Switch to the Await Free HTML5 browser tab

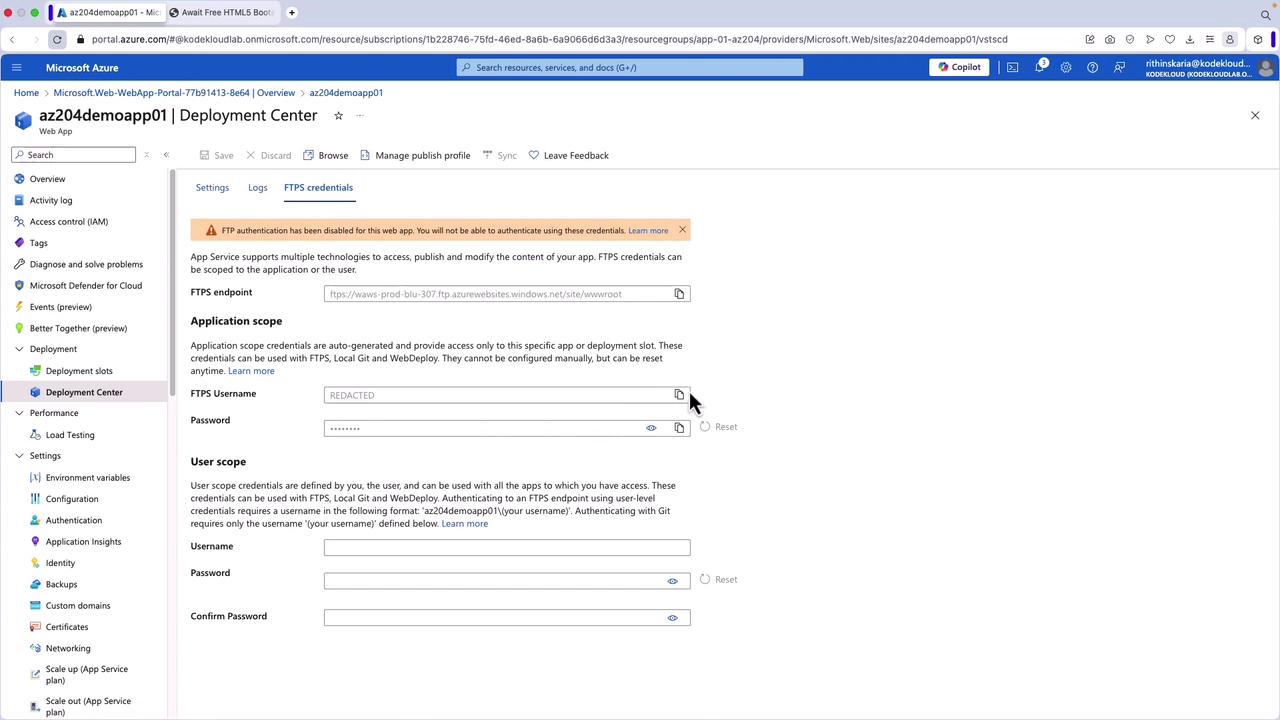220,12
